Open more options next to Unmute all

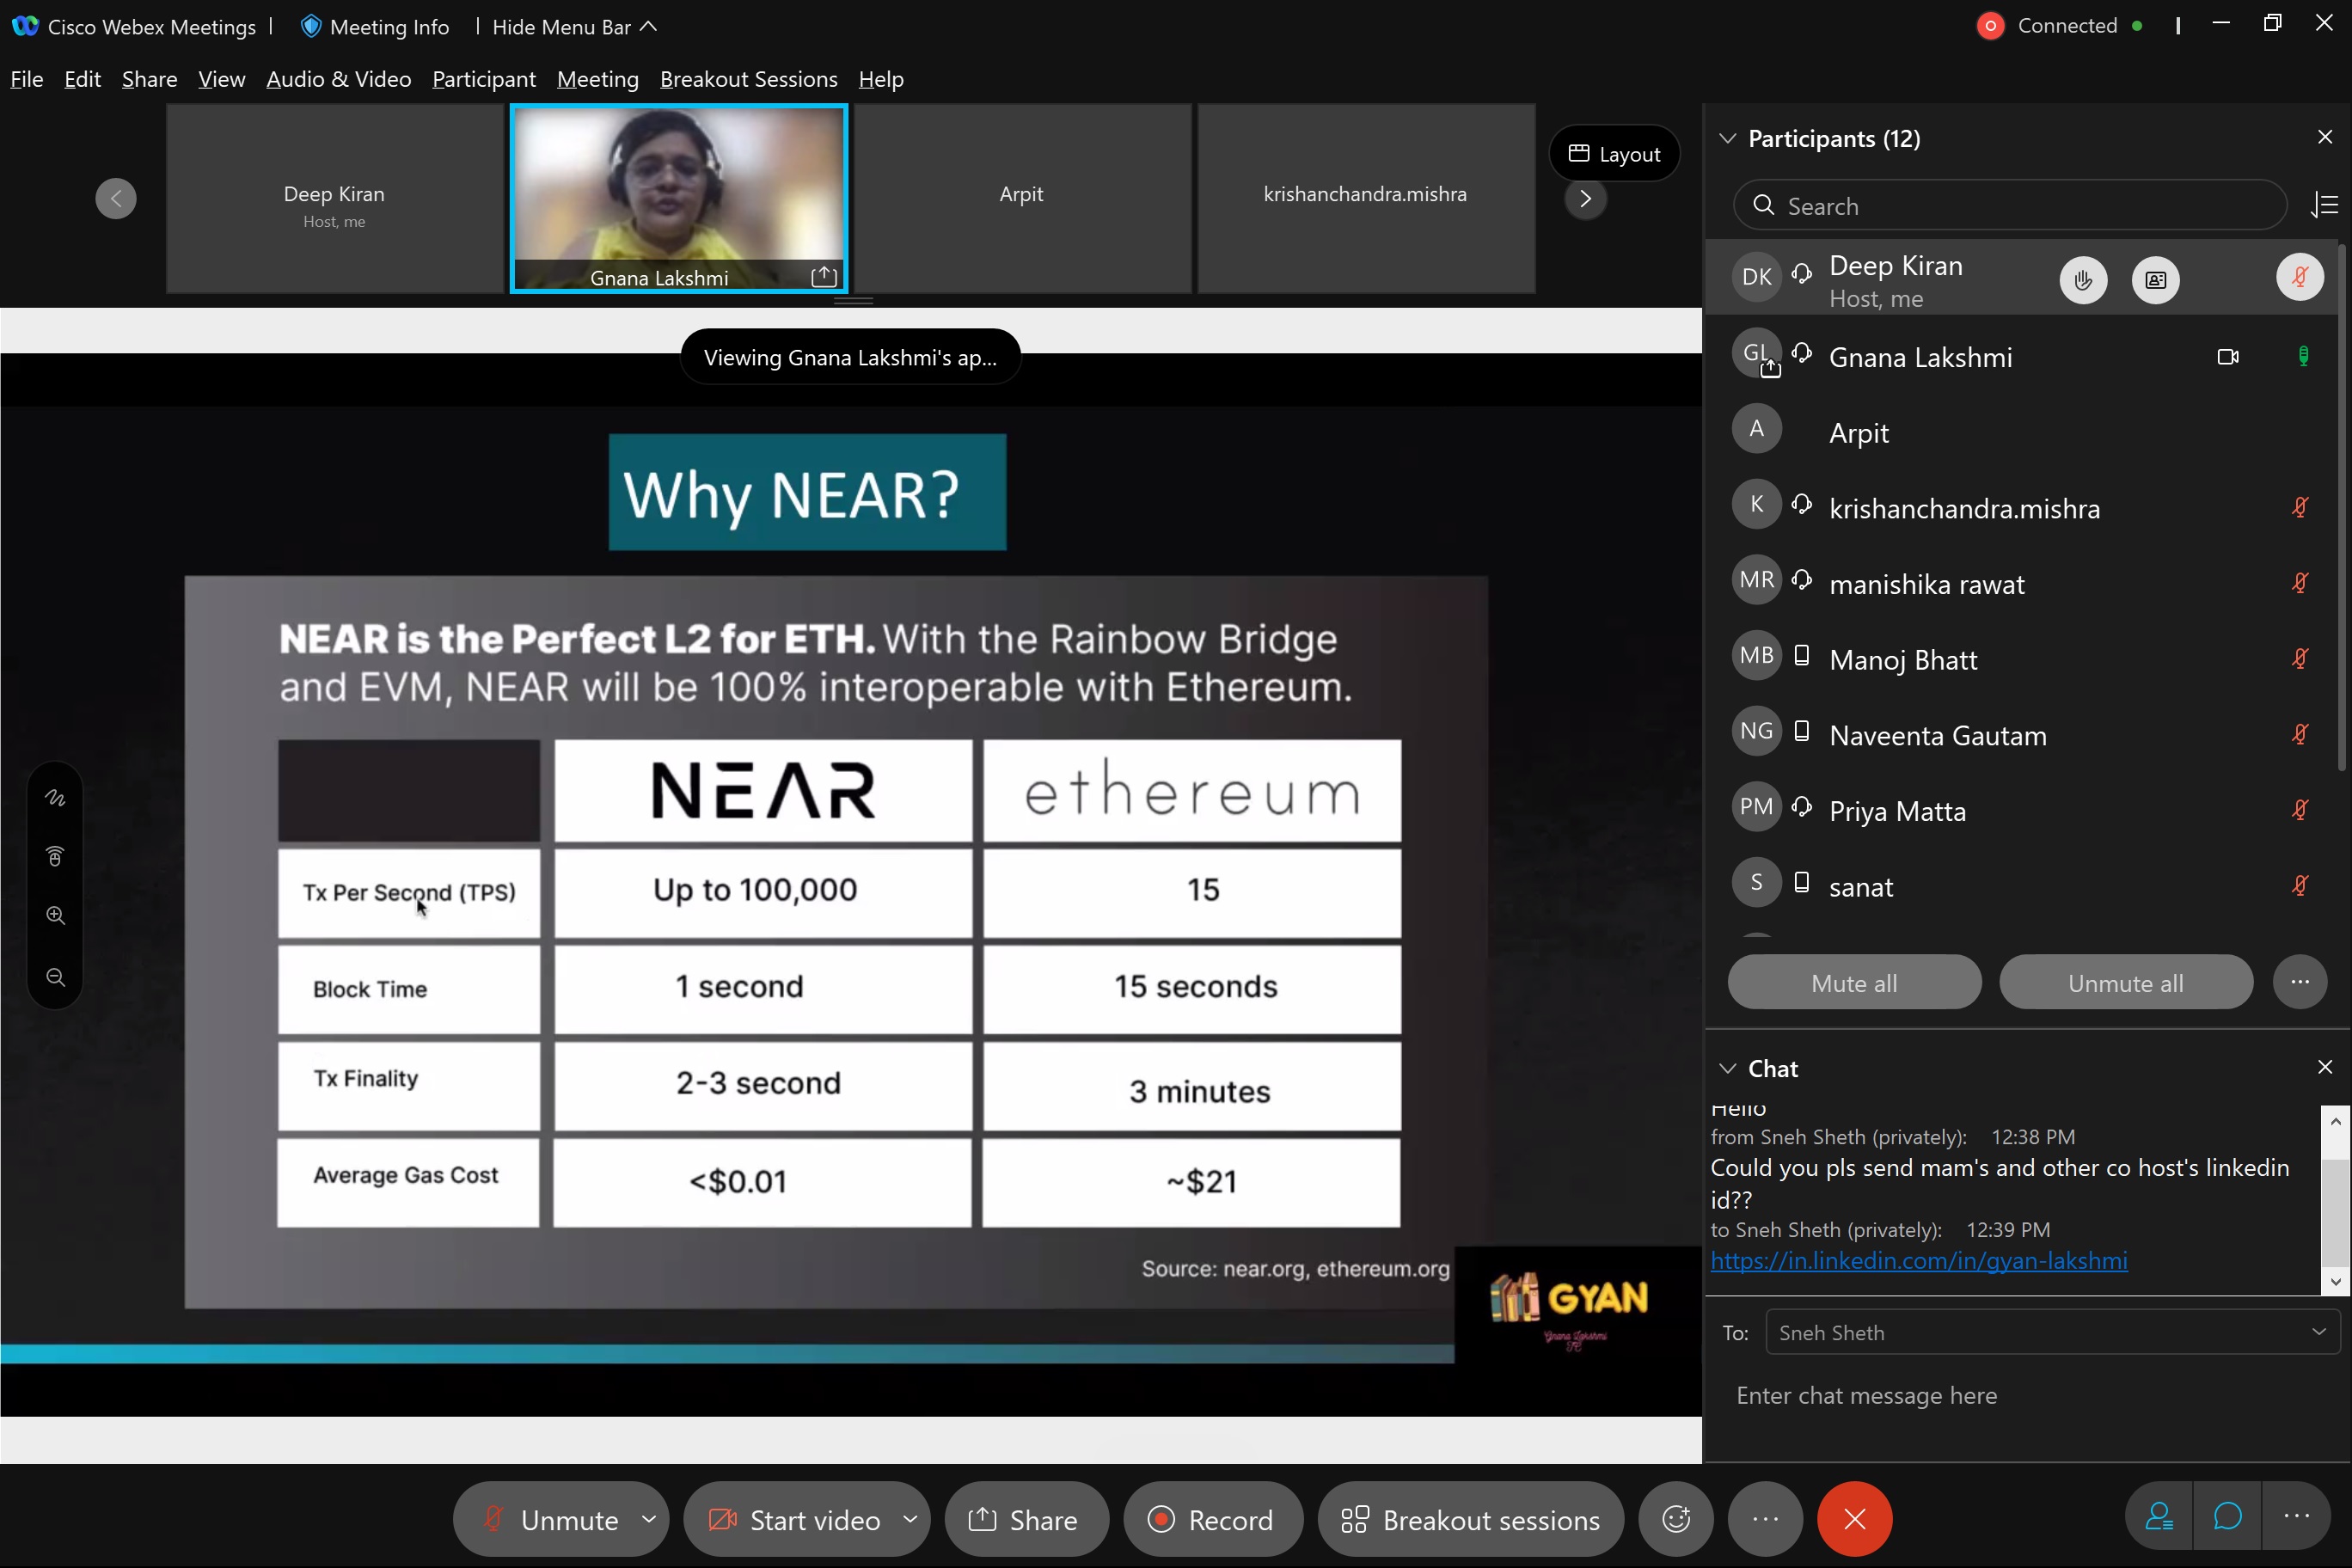click(2299, 982)
